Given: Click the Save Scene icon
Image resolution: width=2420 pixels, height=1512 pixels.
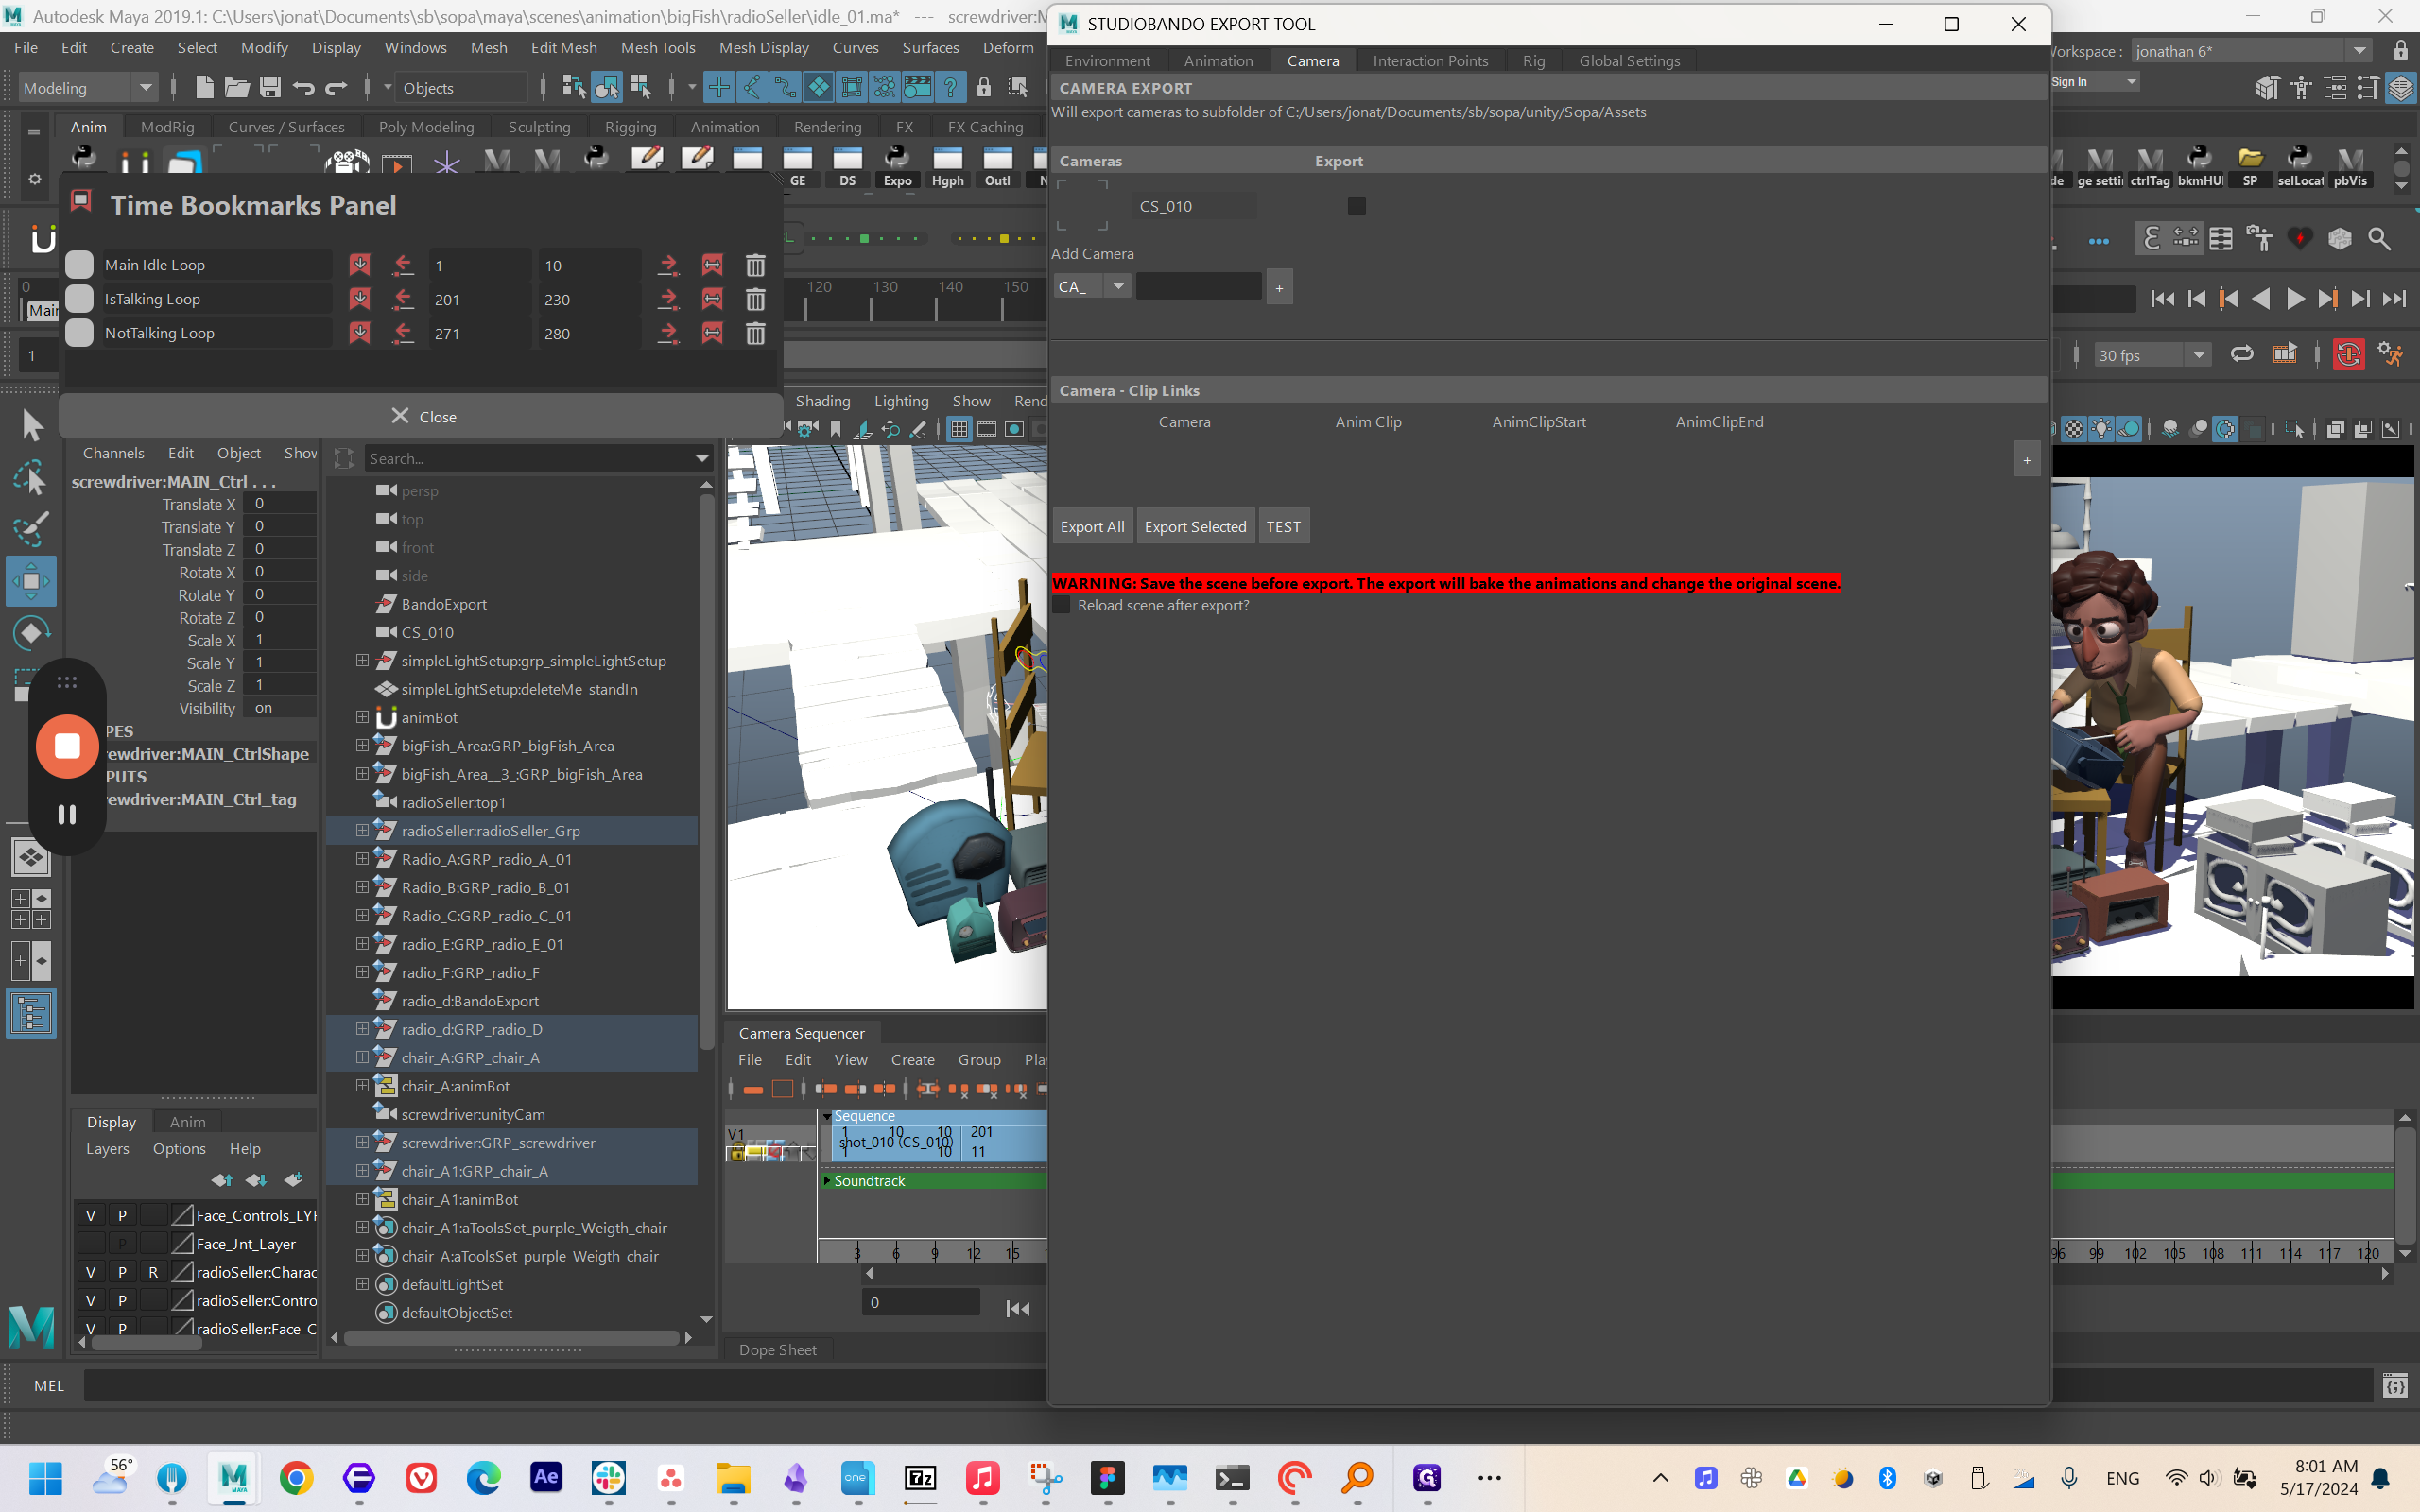Looking at the screenshot, I should (270, 88).
